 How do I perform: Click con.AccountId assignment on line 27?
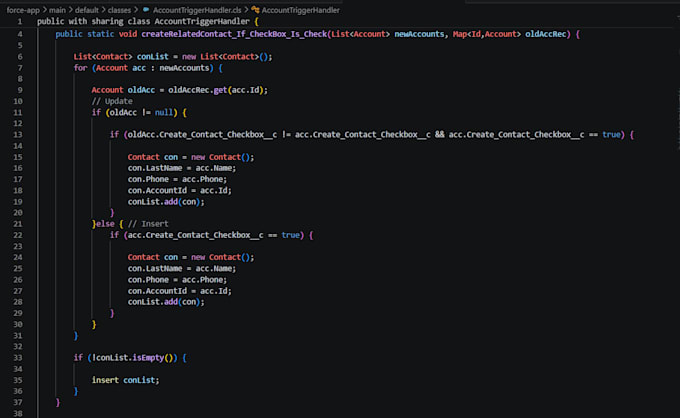click(180, 291)
